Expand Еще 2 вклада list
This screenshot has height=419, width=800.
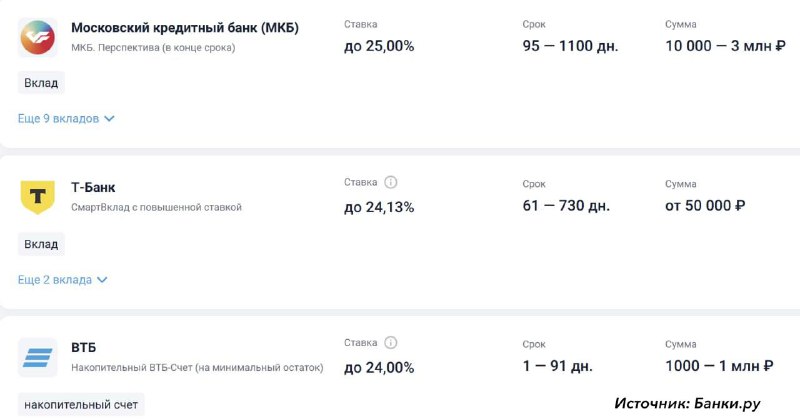tap(63, 280)
